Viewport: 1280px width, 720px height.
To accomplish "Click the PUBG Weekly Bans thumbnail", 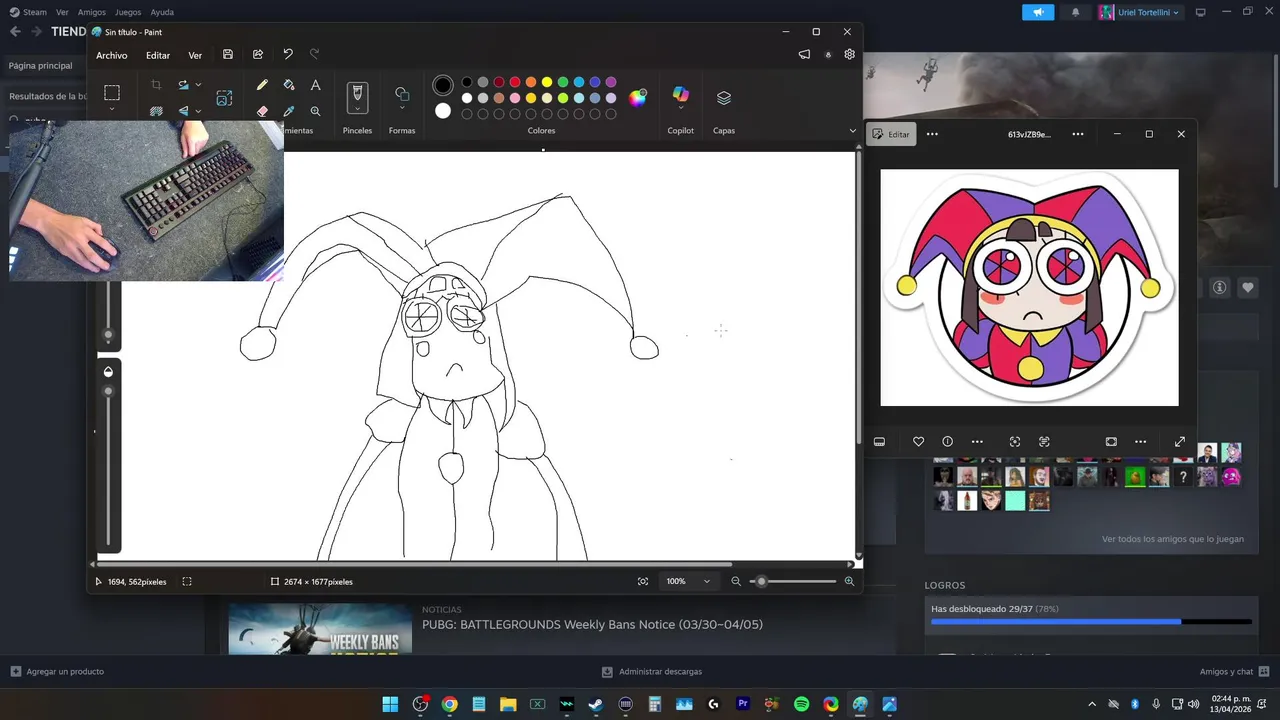I will pyautogui.click(x=320, y=629).
